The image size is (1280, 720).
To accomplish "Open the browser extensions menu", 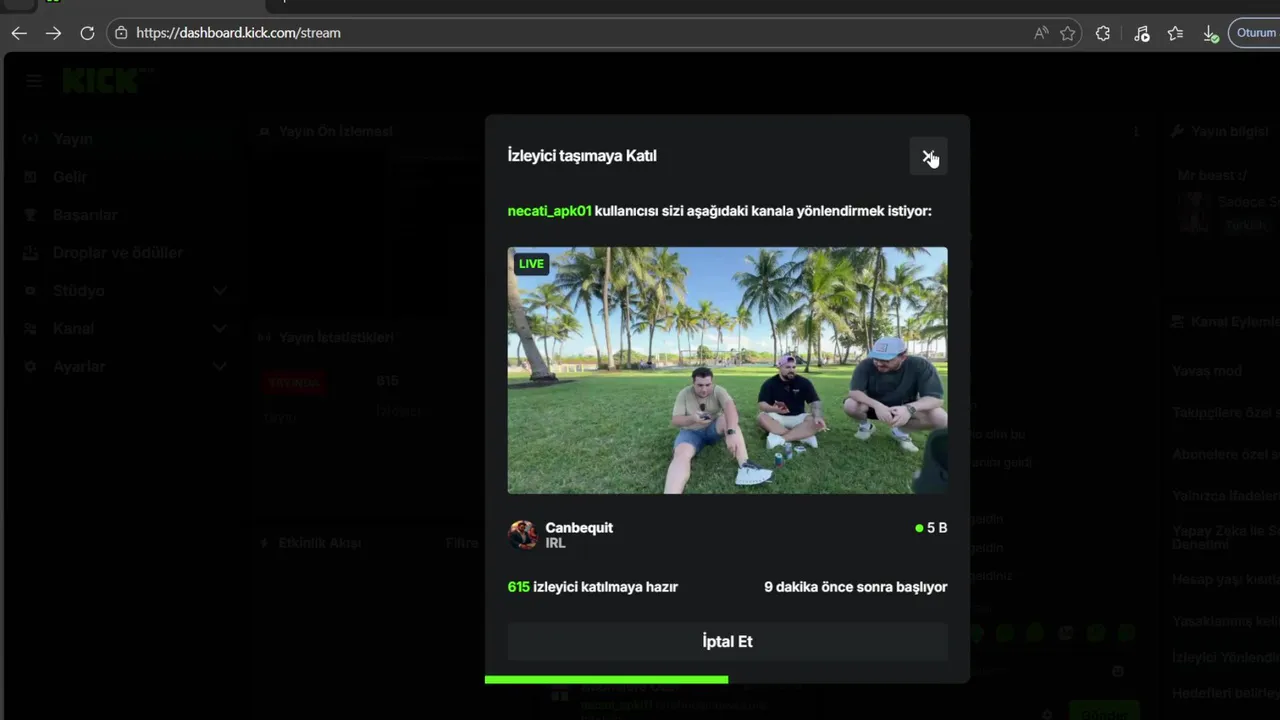I will pyautogui.click(x=1103, y=33).
